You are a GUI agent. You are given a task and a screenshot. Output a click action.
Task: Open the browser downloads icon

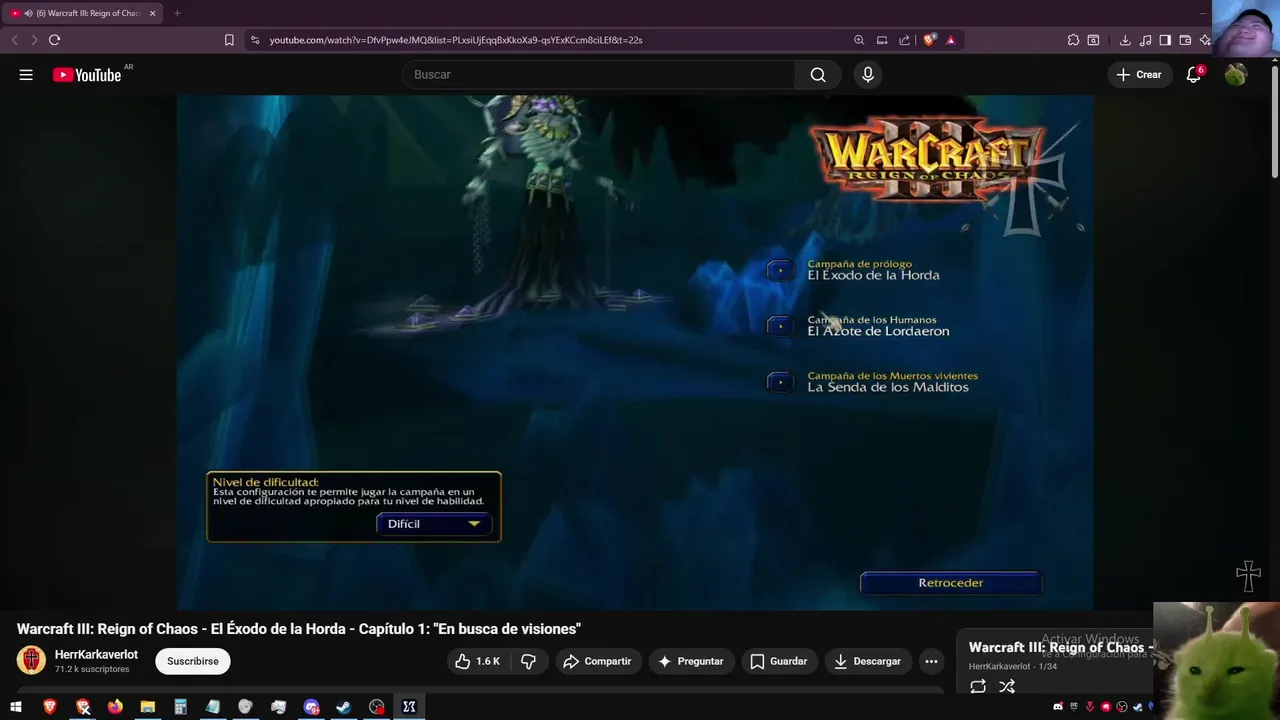point(1125,40)
